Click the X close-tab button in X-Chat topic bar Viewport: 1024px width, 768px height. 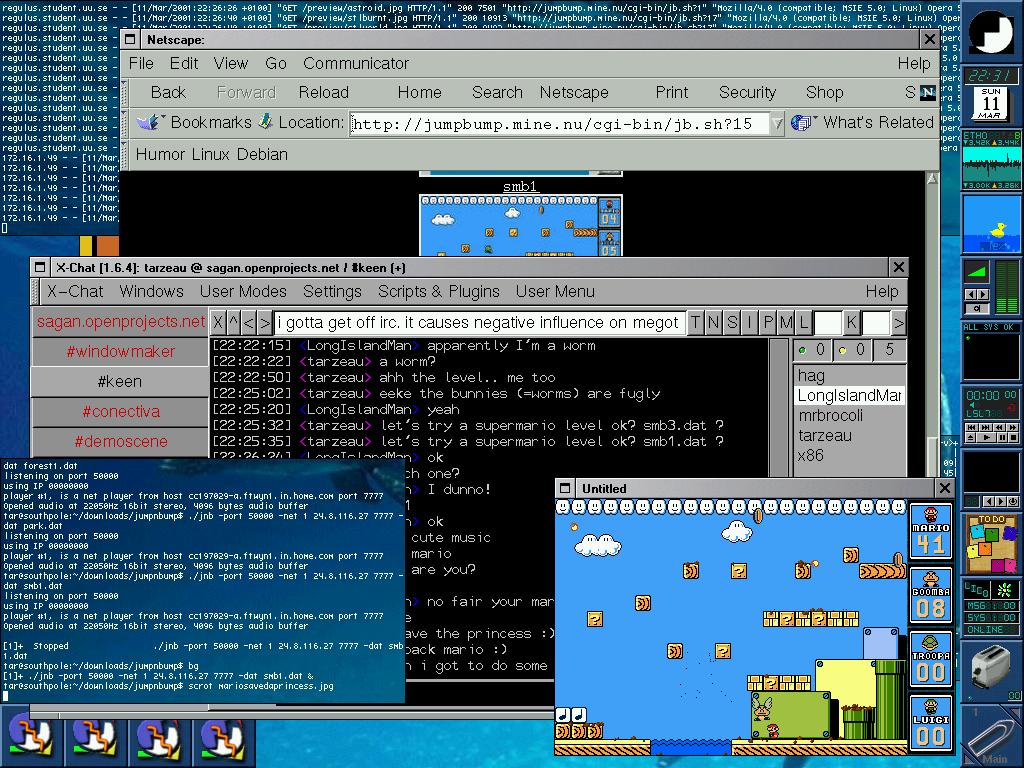tap(217, 323)
